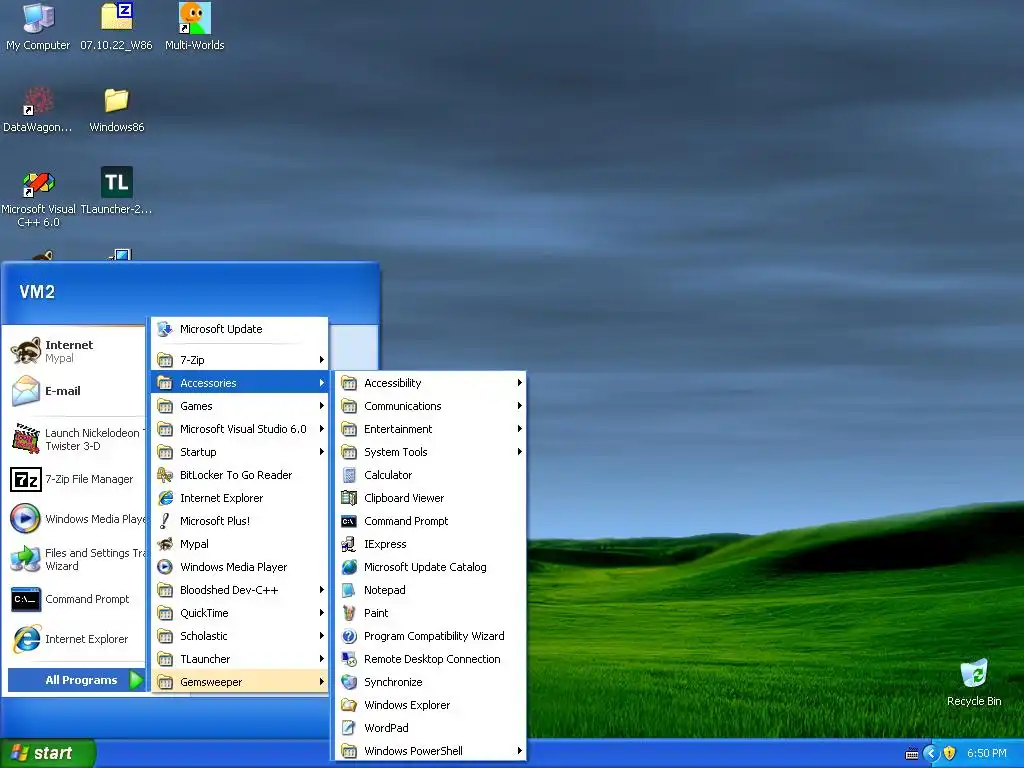
Task: Open the Entertainment submenu
Action: [x=430, y=429]
